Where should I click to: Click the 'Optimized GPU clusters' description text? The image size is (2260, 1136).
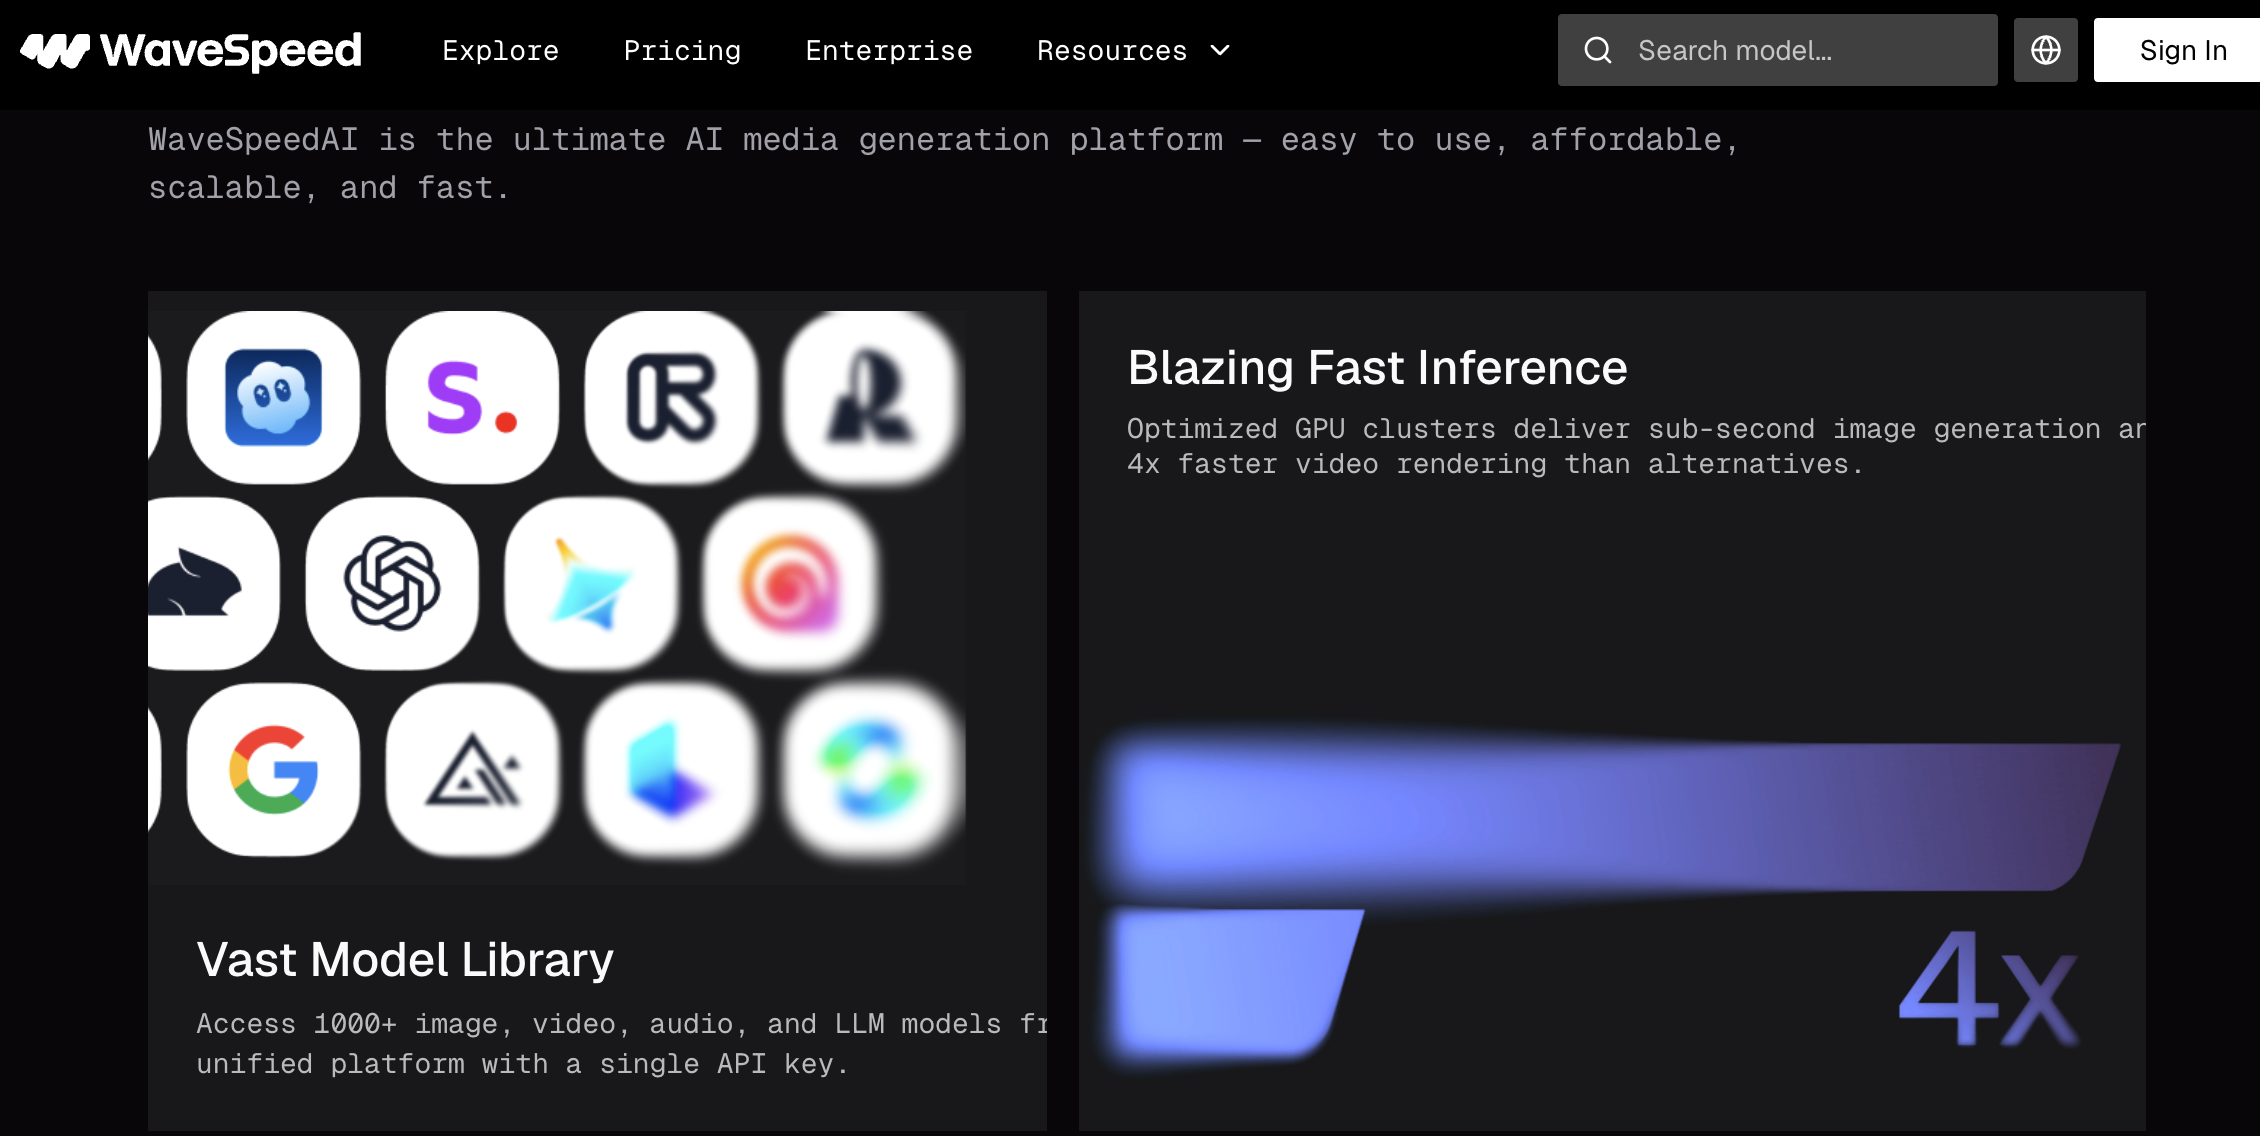[1636, 446]
